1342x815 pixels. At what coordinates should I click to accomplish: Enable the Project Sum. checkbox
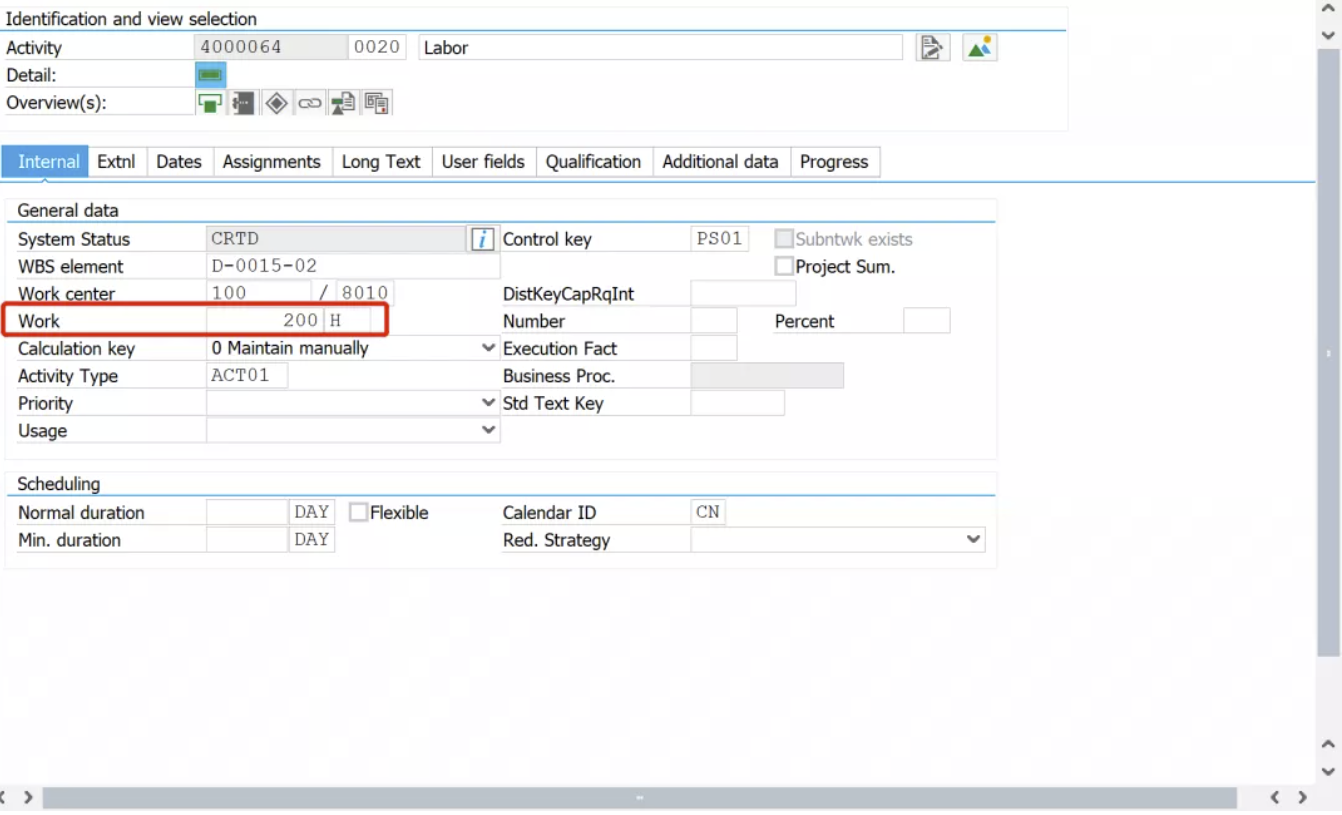784,266
